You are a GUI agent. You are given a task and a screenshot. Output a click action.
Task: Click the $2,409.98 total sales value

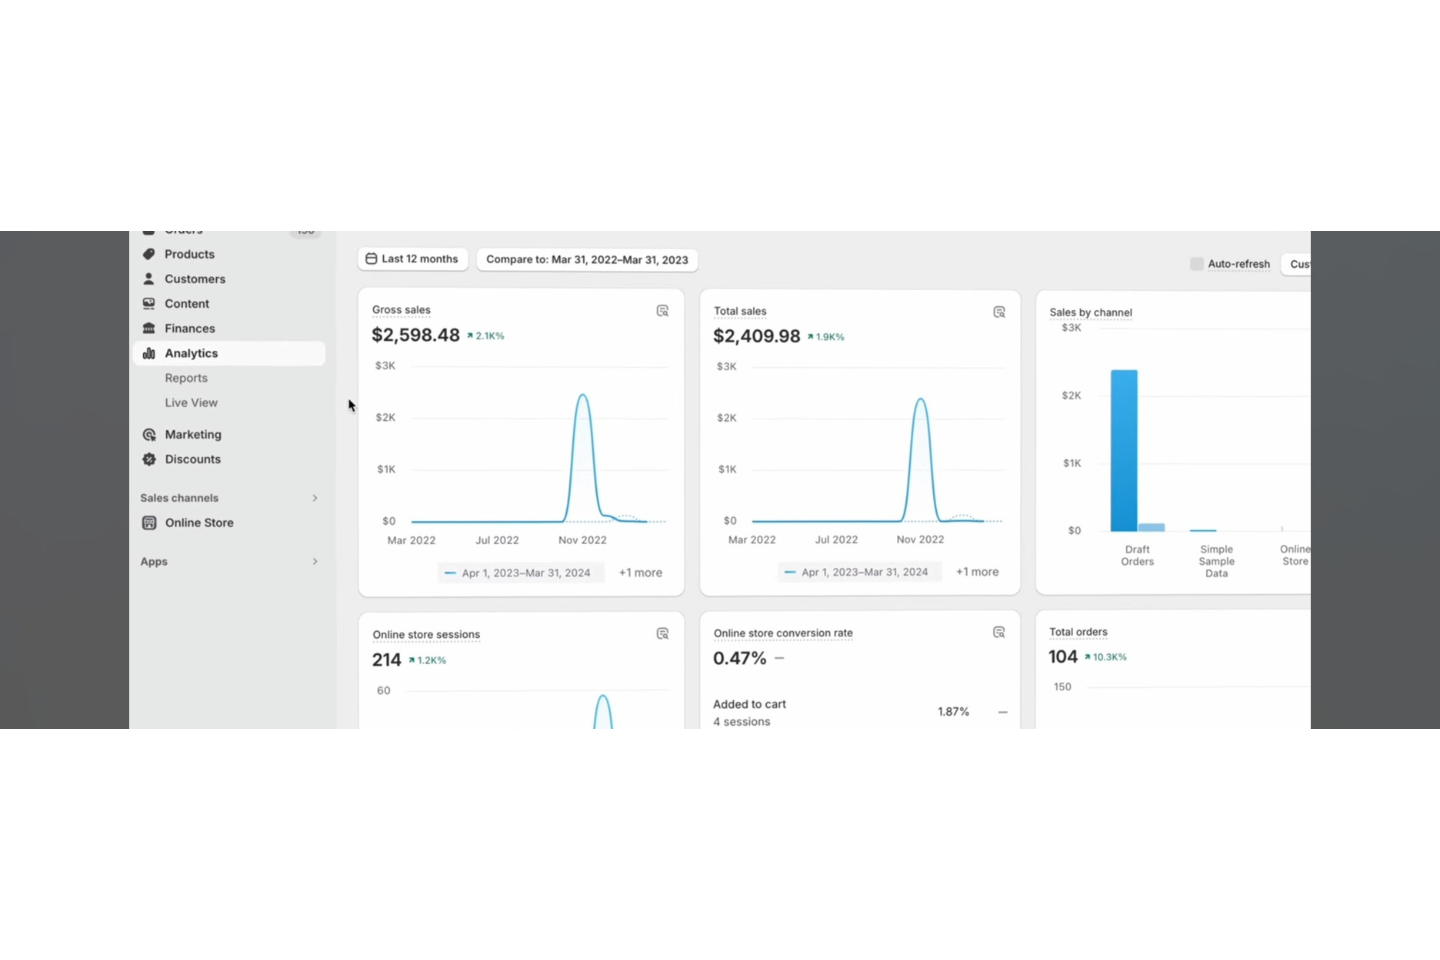tap(757, 336)
